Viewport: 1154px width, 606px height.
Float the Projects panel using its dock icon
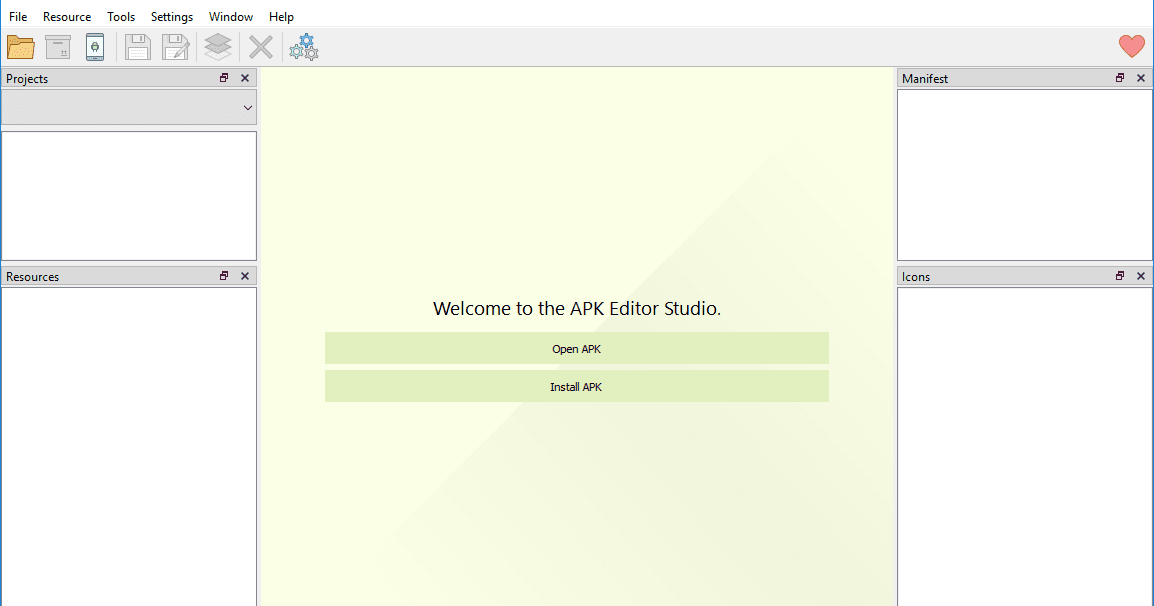pos(223,77)
